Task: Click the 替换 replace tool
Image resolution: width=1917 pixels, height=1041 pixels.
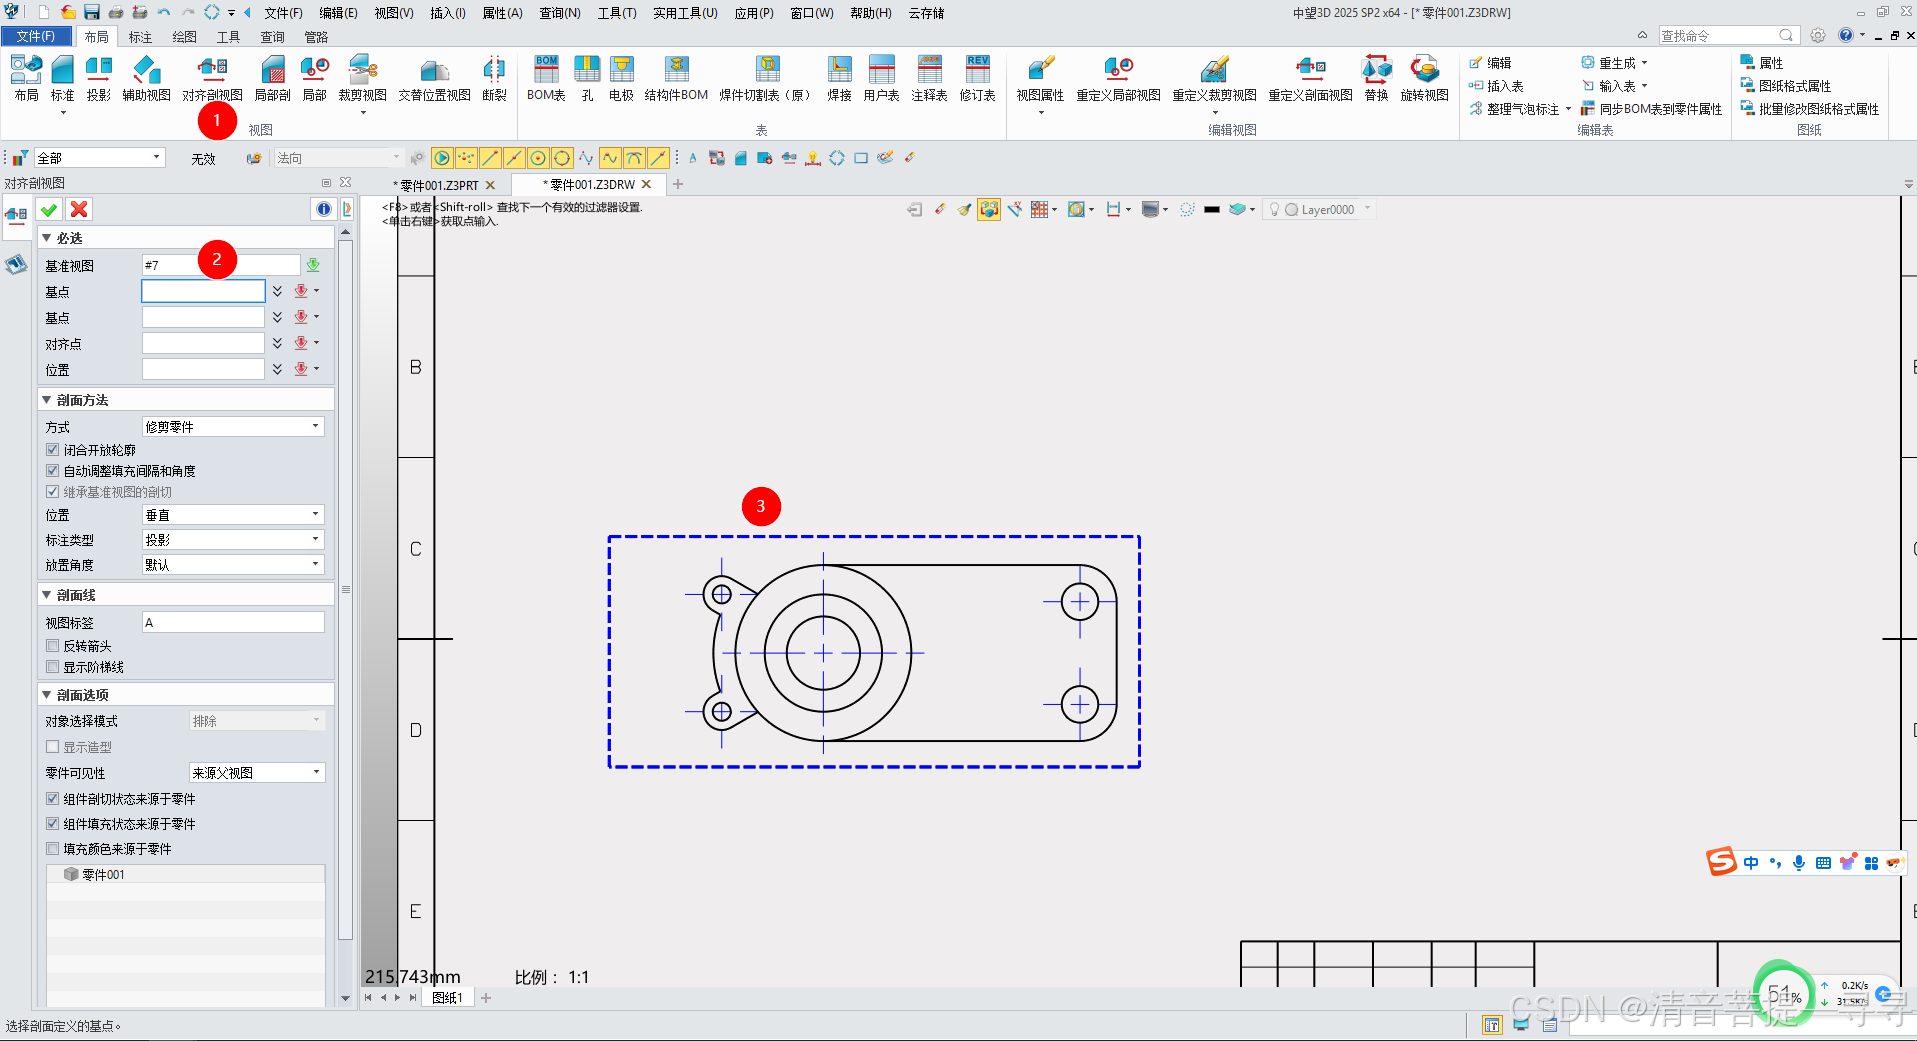Action: (1376, 78)
